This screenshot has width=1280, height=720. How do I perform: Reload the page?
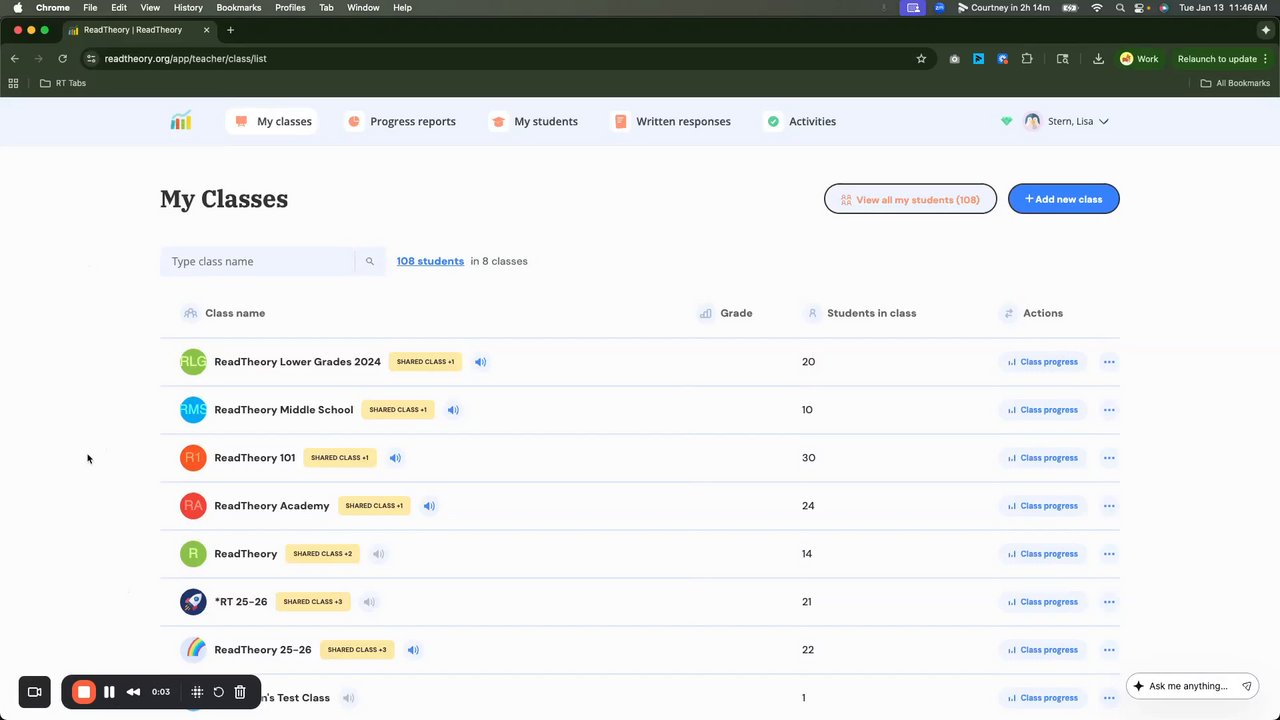point(62,59)
